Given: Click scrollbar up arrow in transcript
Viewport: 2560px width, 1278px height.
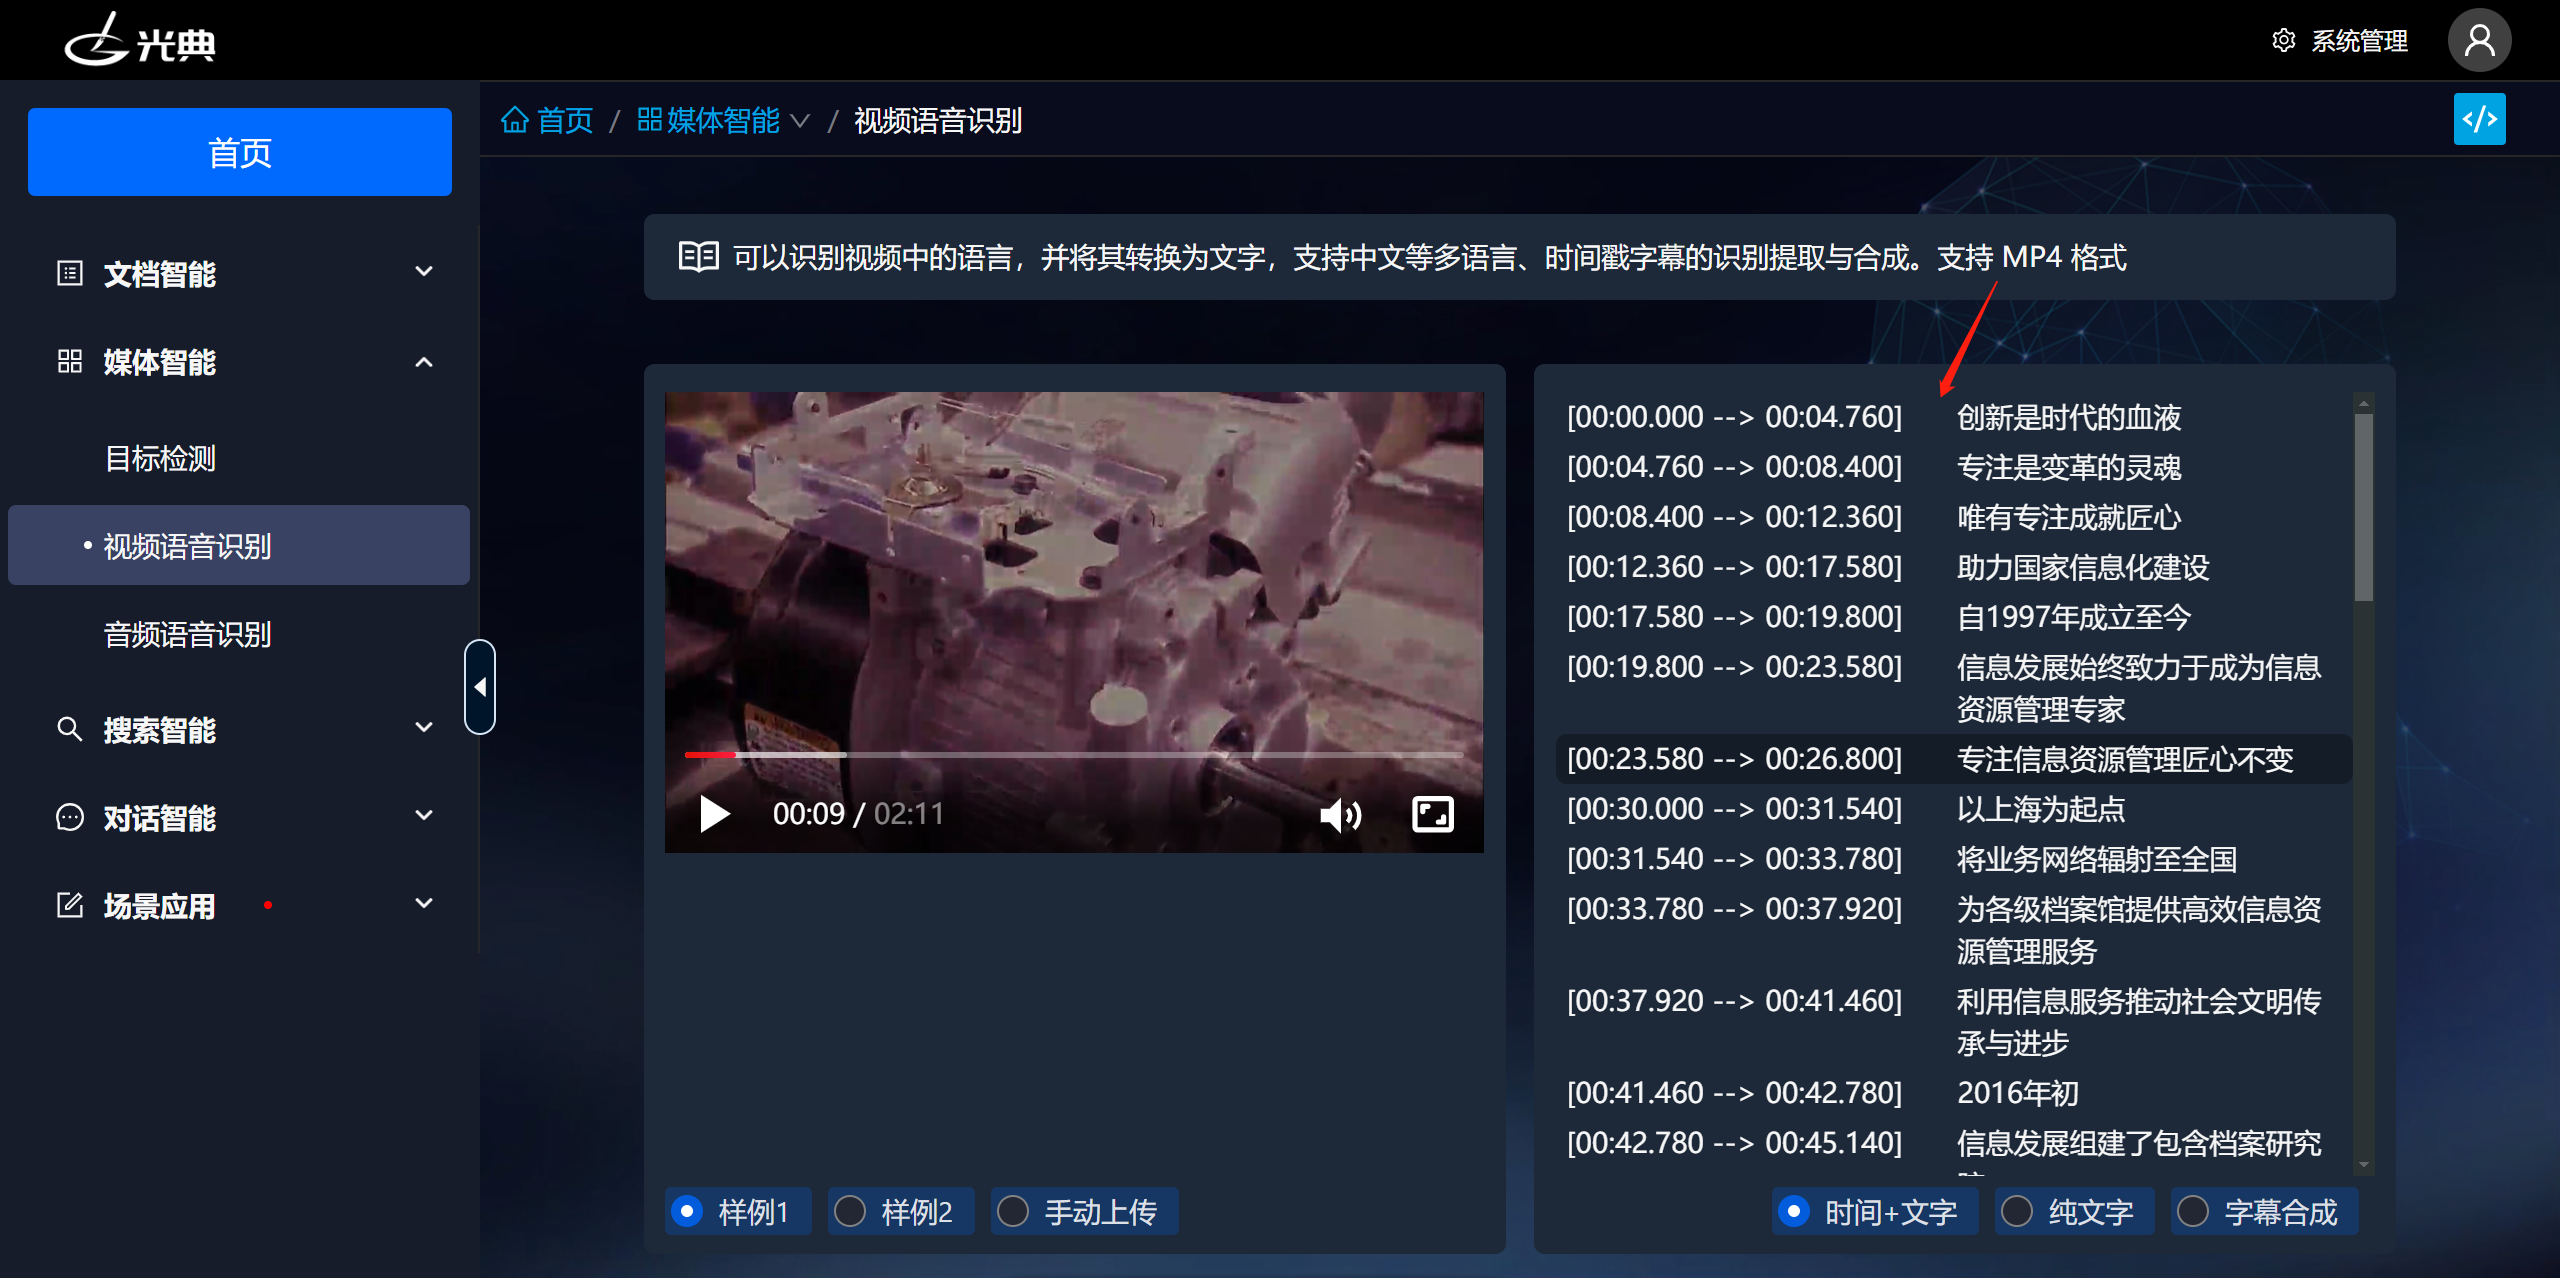Looking at the screenshot, I should [x=2364, y=404].
